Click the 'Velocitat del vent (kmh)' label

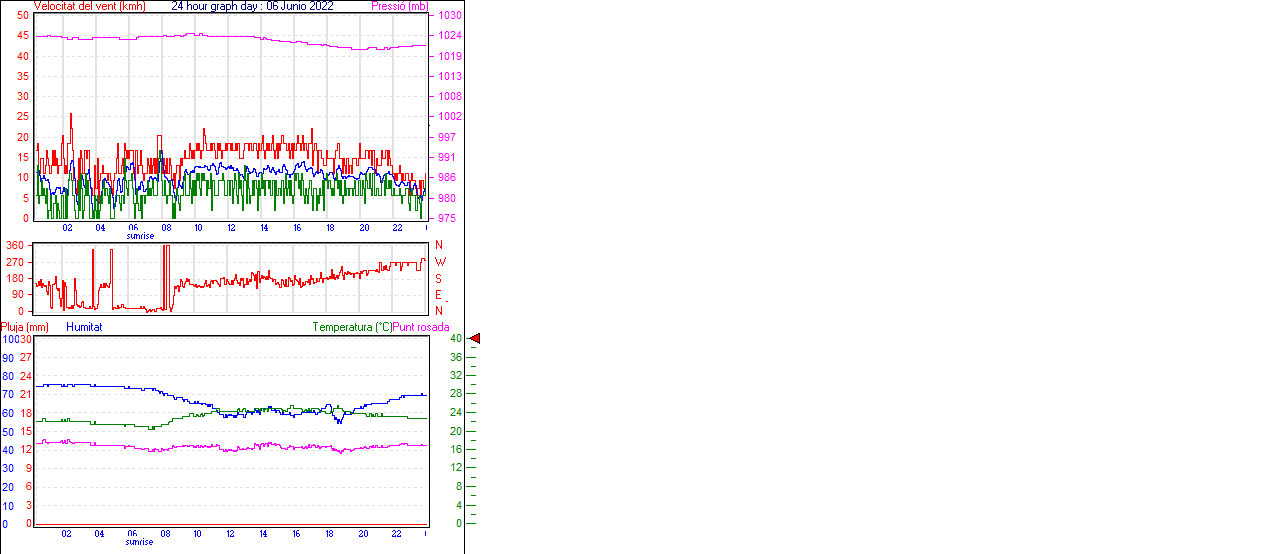[90, 6]
